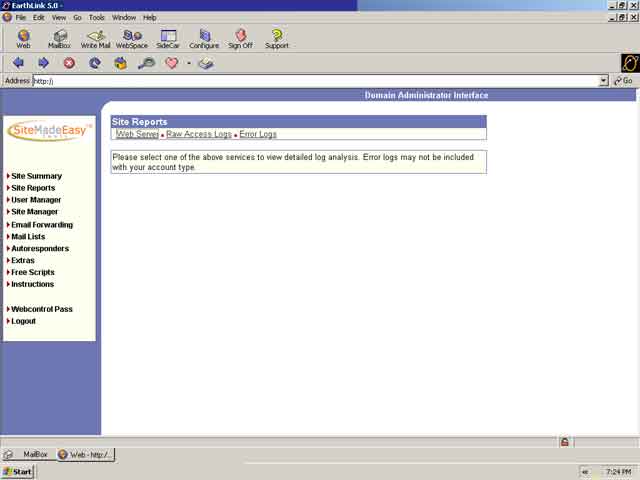This screenshot has height=480, width=640.
Task: Open the Tools menu
Action: (96, 17)
